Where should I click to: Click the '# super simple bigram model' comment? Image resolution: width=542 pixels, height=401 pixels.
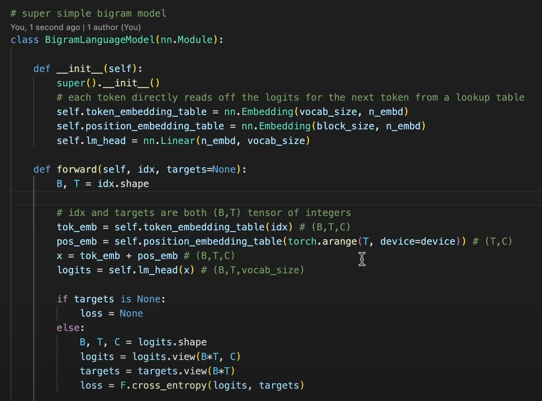coord(88,13)
